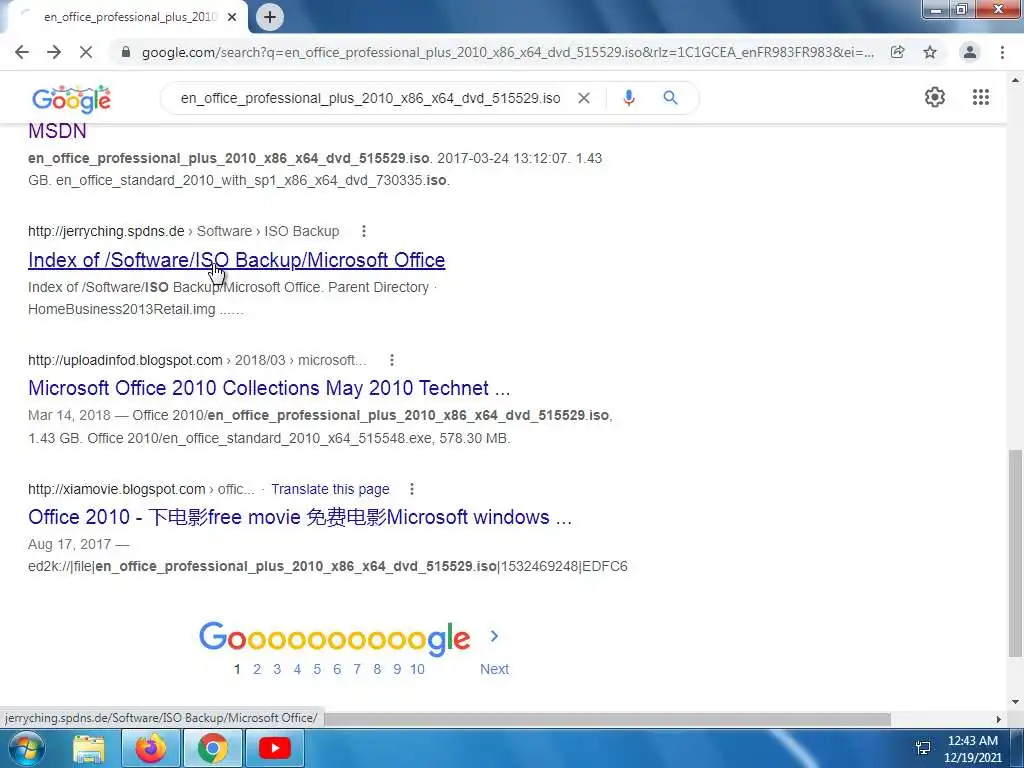Go to results page 2
Image resolution: width=1024 pixels, height=768 pixels.
coord(257,669)
